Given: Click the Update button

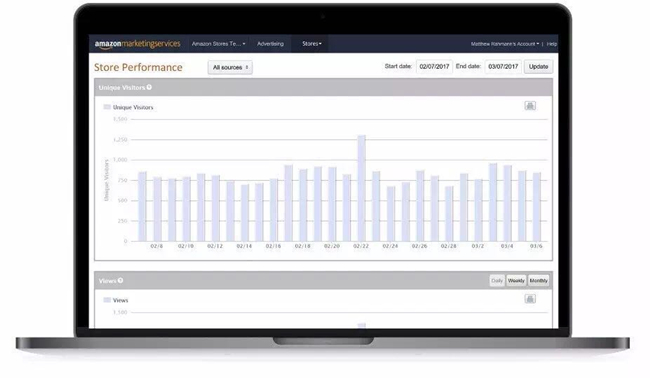Looking at the screenshot, I should [x=538, y=66].
